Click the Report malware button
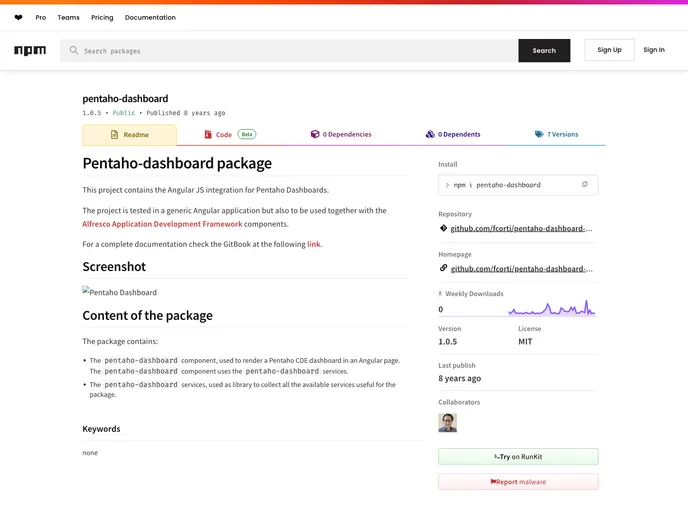The width and height of the screenshot is (688, 512). click(518, 482)
